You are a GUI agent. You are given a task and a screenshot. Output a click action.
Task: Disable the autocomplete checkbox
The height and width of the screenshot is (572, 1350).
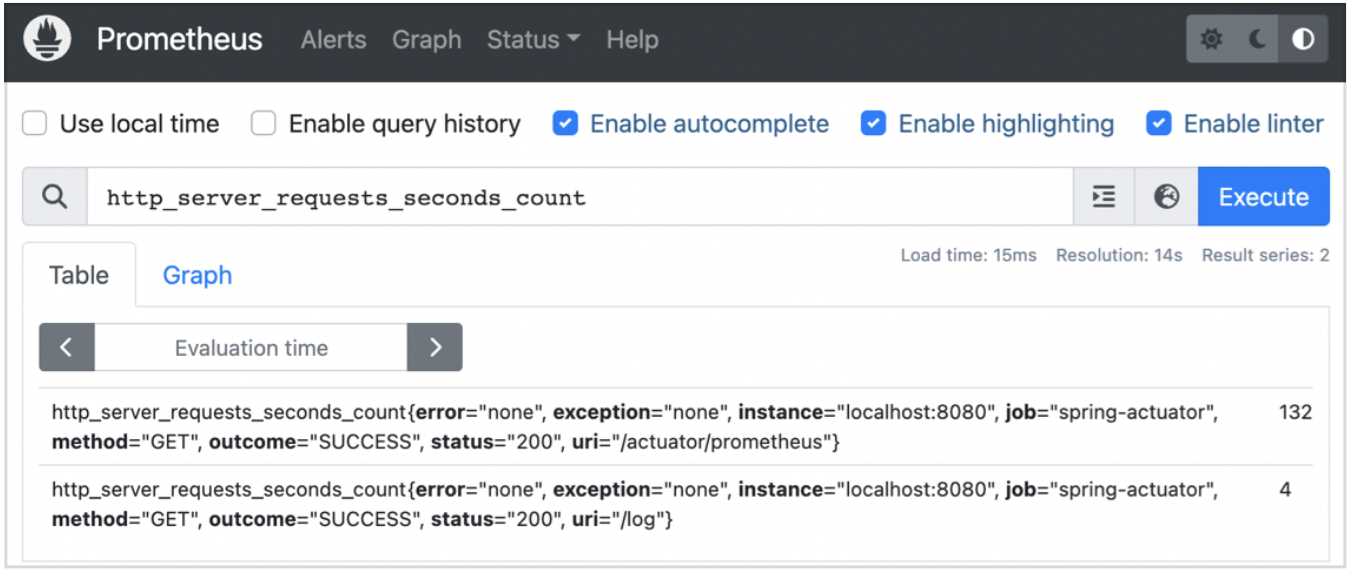(x=565, y=124)
